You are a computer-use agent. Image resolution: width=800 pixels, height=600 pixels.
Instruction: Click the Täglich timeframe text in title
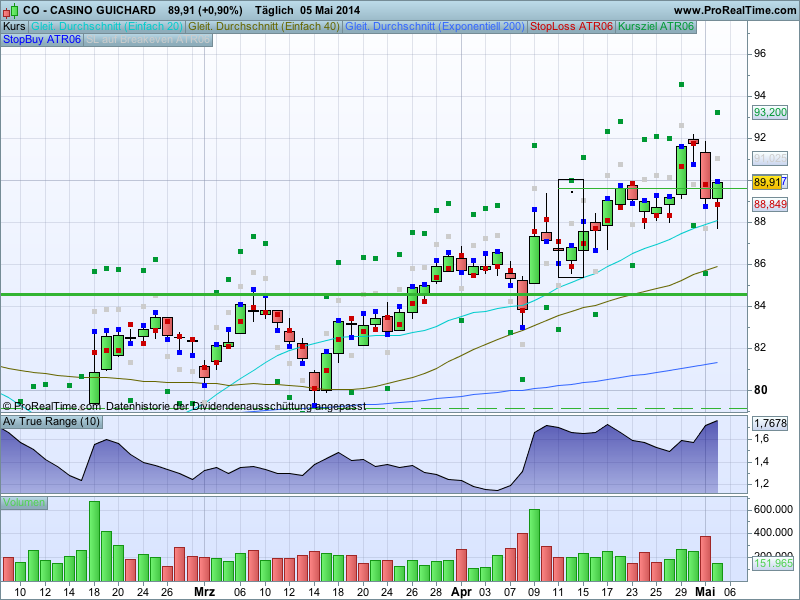click(274, 10)
